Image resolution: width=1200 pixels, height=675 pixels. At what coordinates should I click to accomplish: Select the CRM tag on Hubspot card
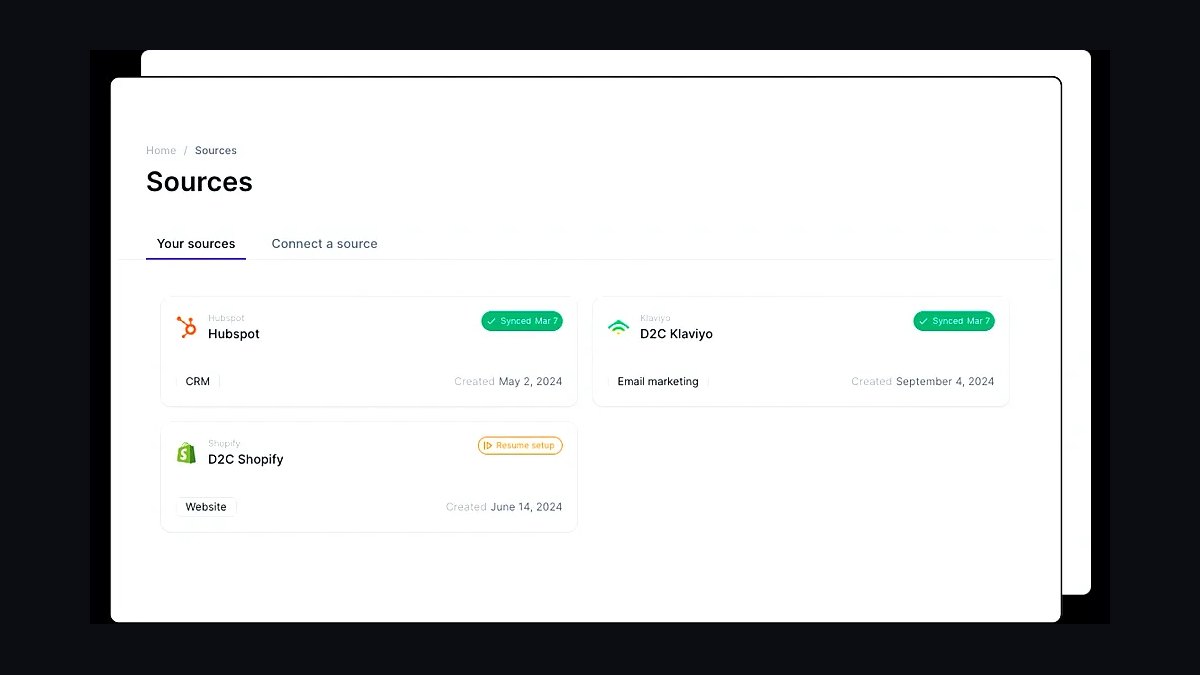click(198, 382)
